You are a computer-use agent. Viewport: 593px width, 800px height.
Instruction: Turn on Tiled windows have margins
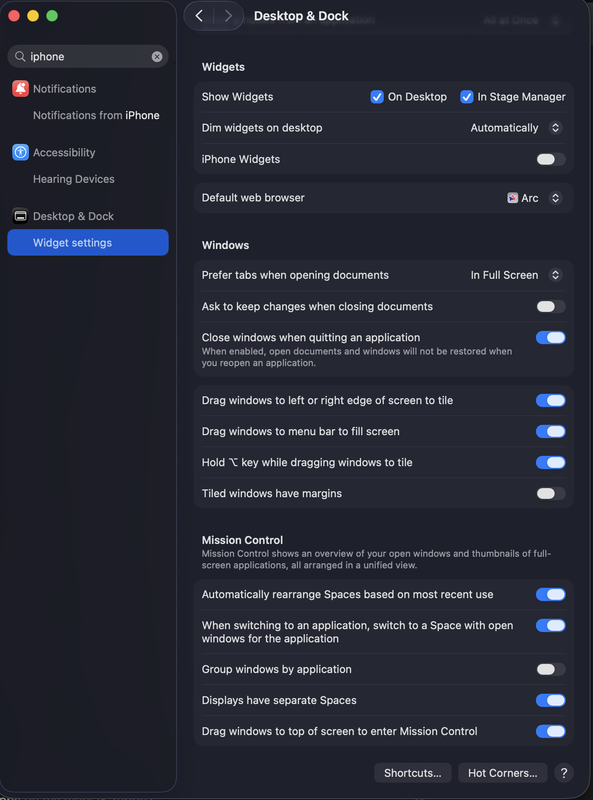[551, 493]
